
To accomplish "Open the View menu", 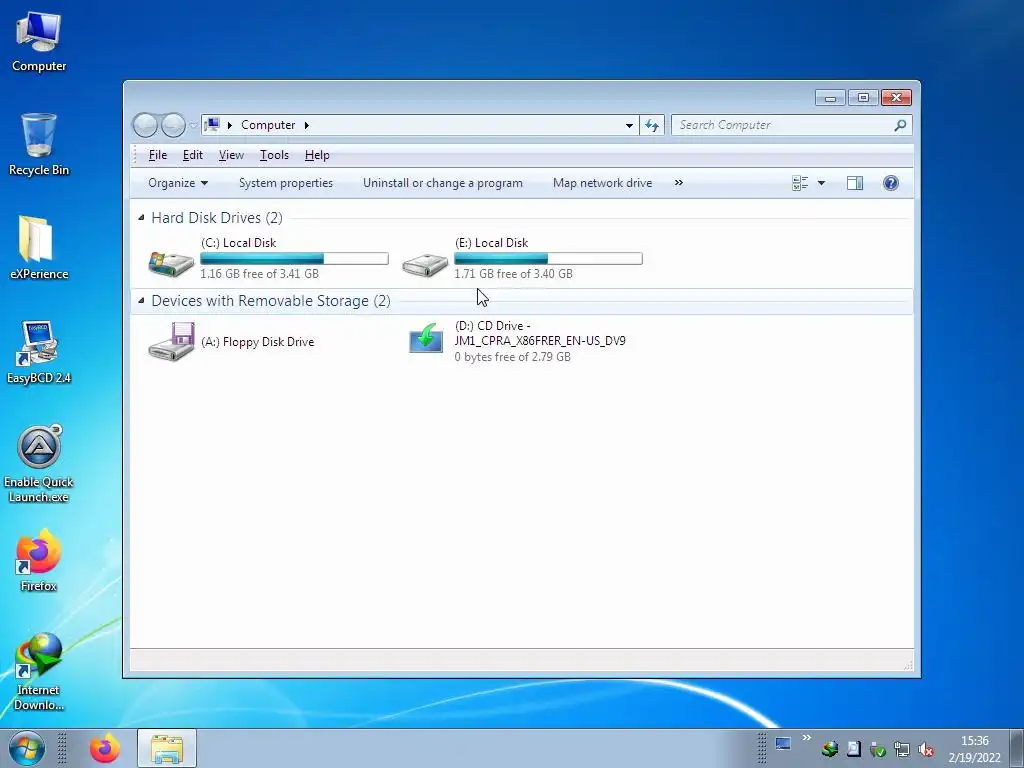I will pos(231,155).
